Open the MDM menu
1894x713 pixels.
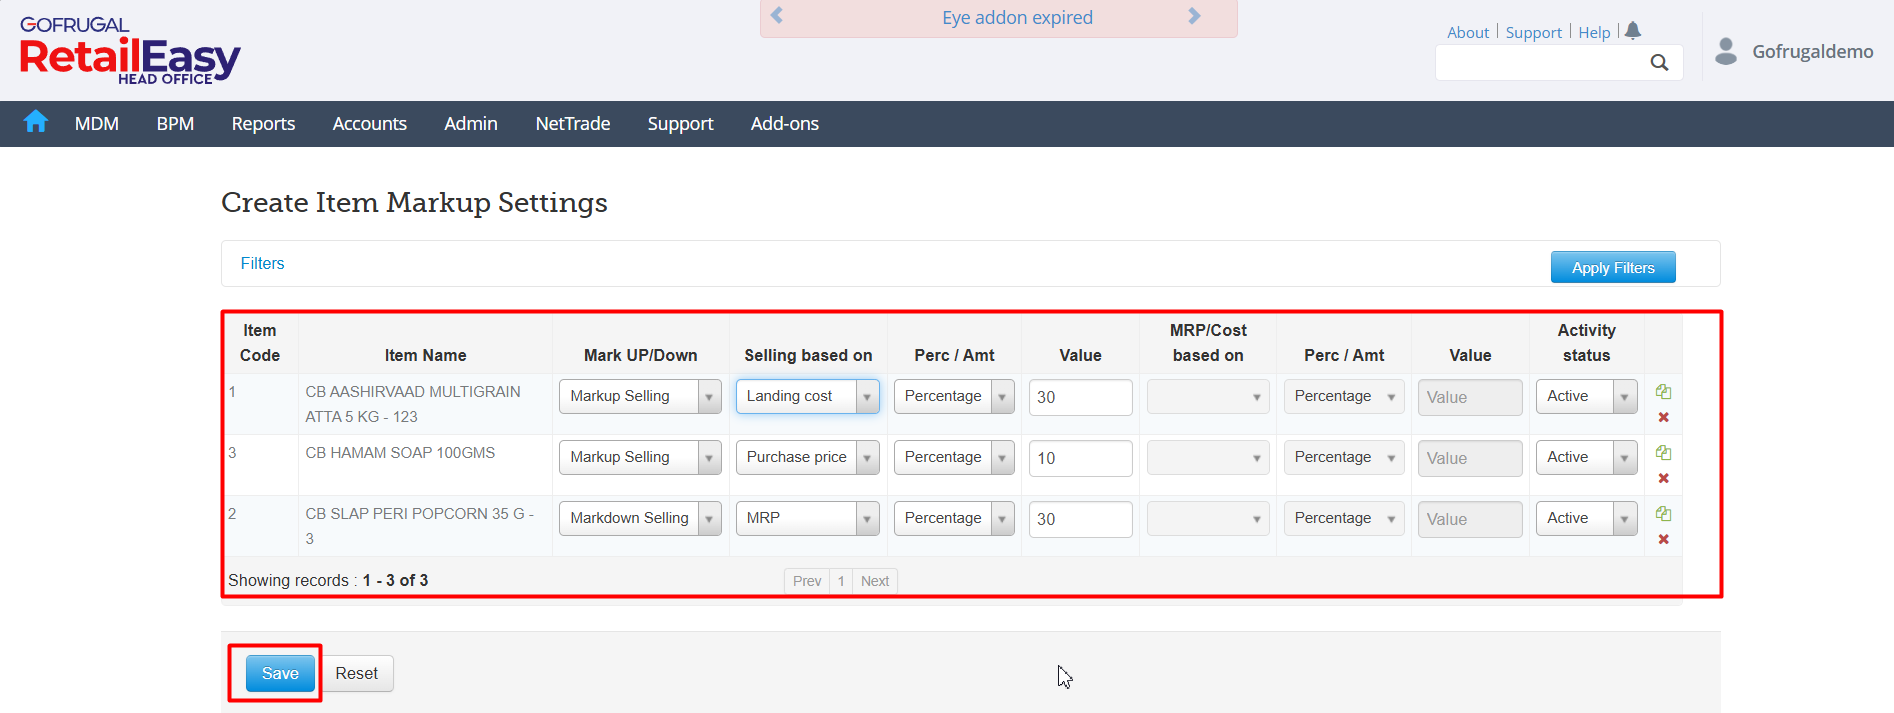click(x=97, y=124)
